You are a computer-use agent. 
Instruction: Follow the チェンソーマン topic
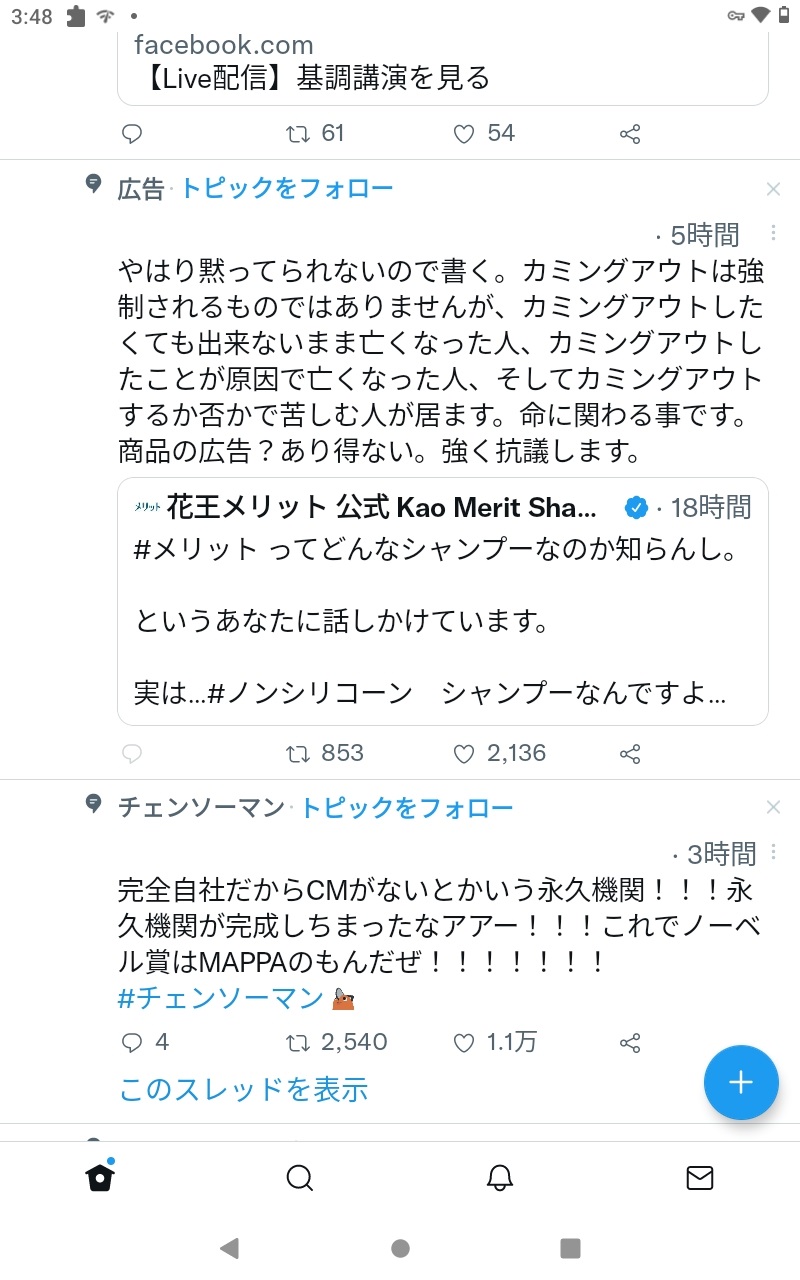[x=406, y=807]
